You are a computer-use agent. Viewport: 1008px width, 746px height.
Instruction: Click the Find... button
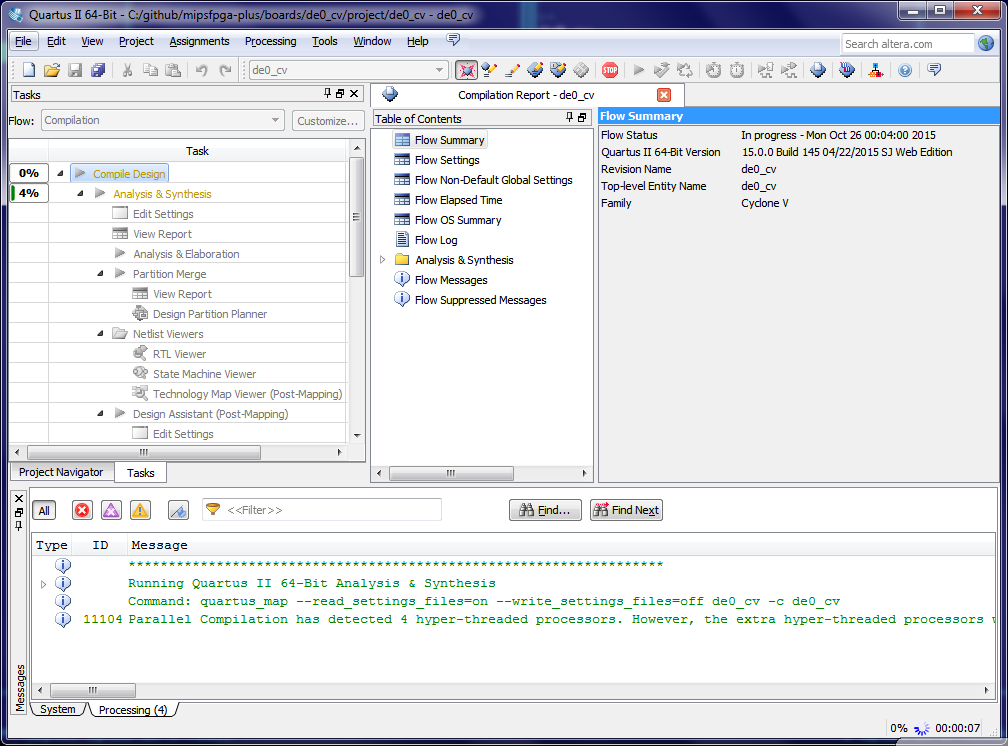click(545, 510)
